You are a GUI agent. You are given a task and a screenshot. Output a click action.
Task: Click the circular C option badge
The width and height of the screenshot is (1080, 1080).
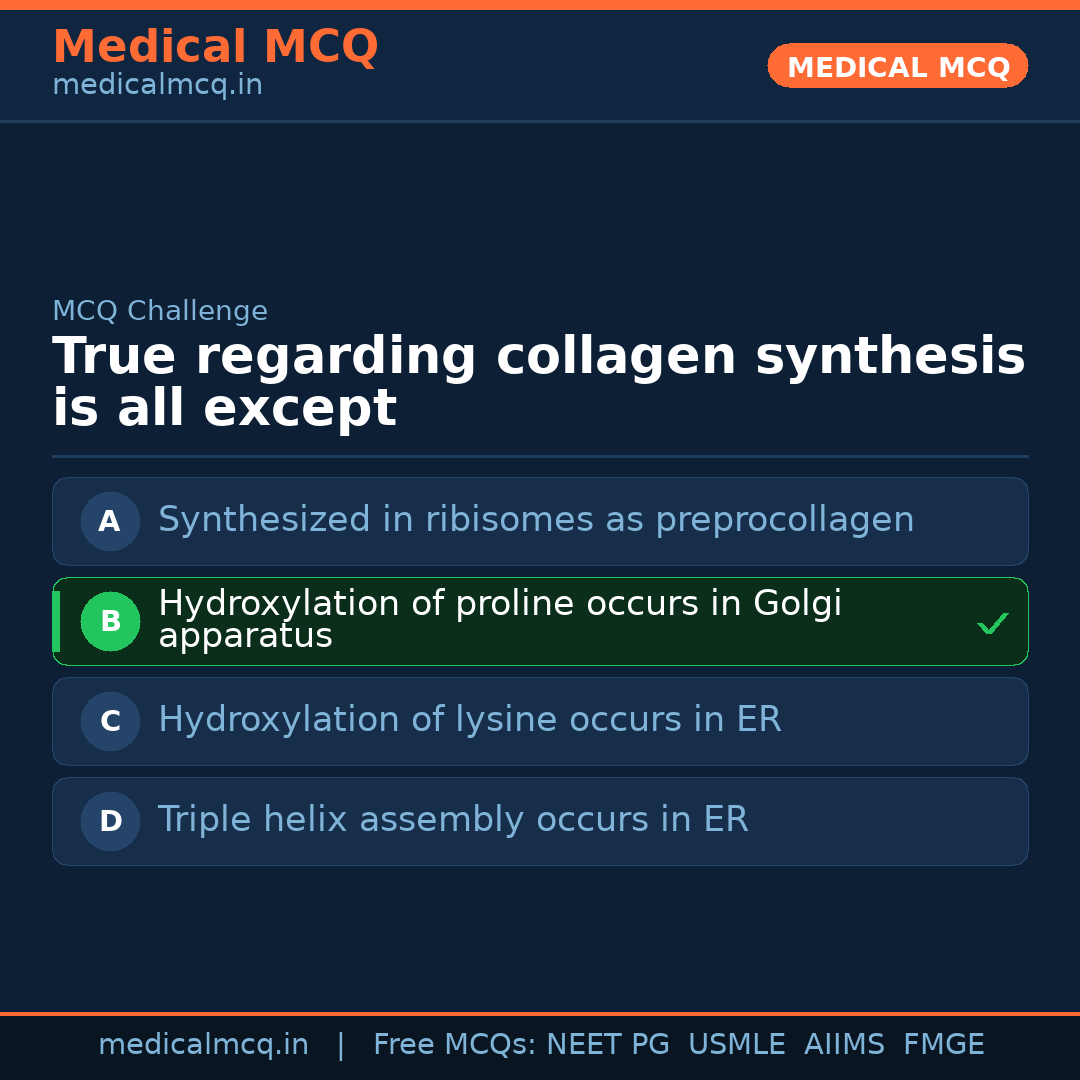110,721
